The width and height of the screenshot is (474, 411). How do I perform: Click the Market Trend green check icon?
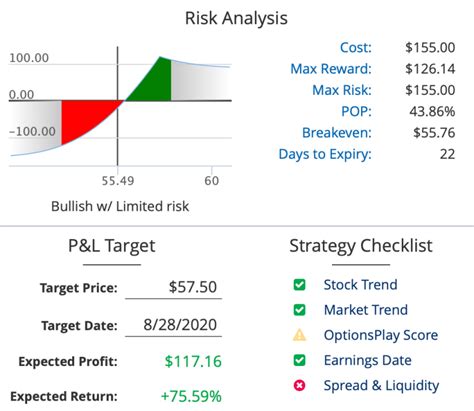point(299,310)
